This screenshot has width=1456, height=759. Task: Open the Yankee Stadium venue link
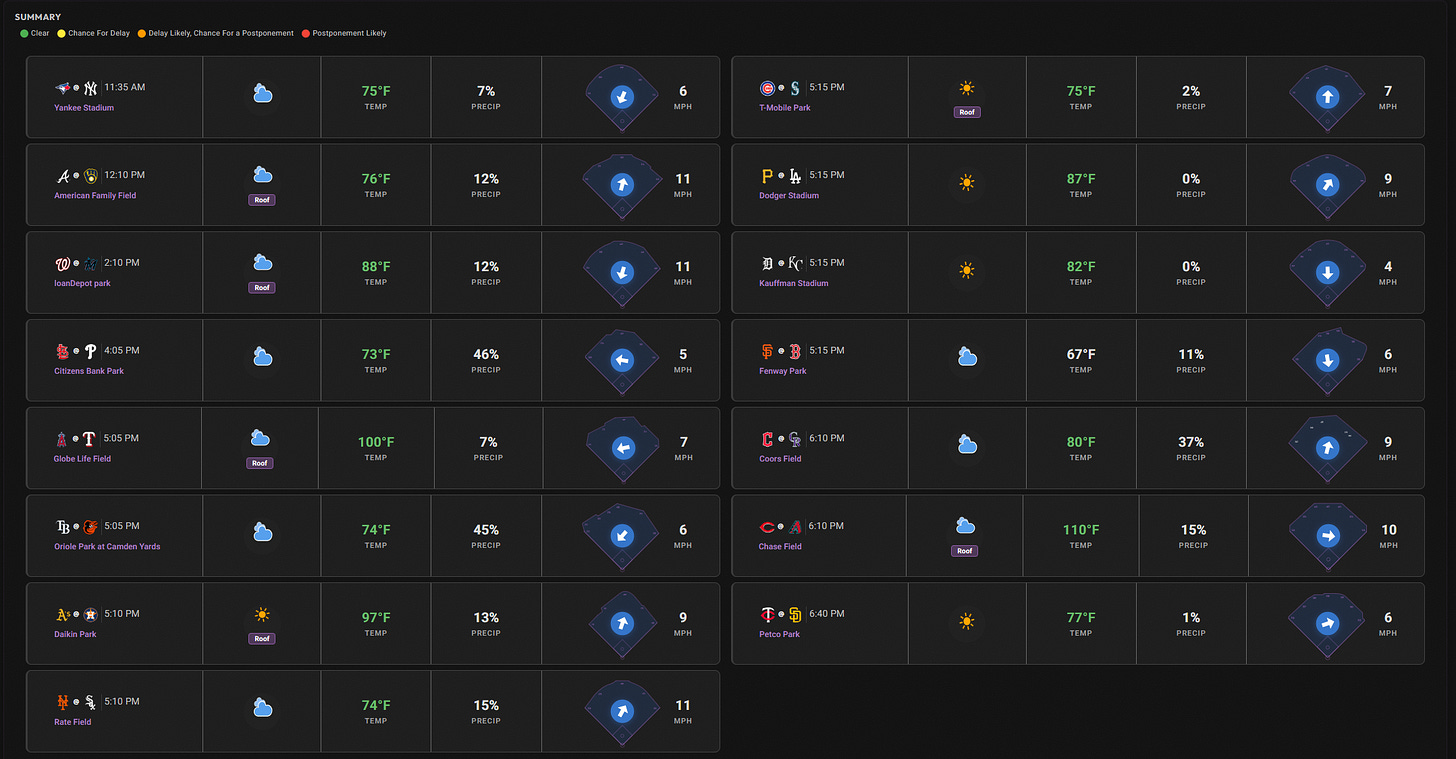tap(84, 107)
